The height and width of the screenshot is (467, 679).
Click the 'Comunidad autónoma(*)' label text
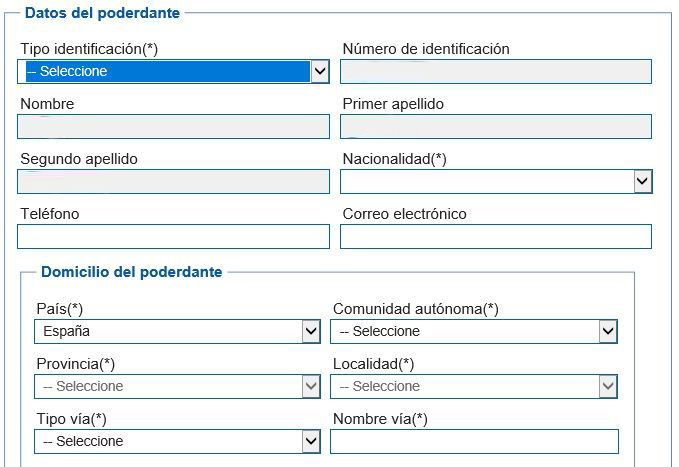[415, 309]
